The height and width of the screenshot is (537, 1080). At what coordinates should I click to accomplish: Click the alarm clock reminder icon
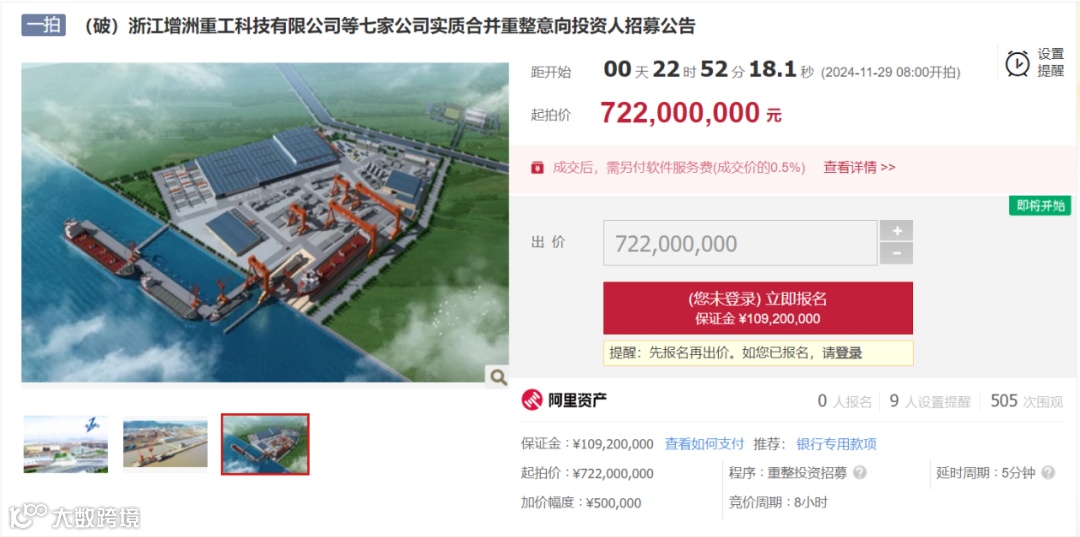coord(1017,63)
